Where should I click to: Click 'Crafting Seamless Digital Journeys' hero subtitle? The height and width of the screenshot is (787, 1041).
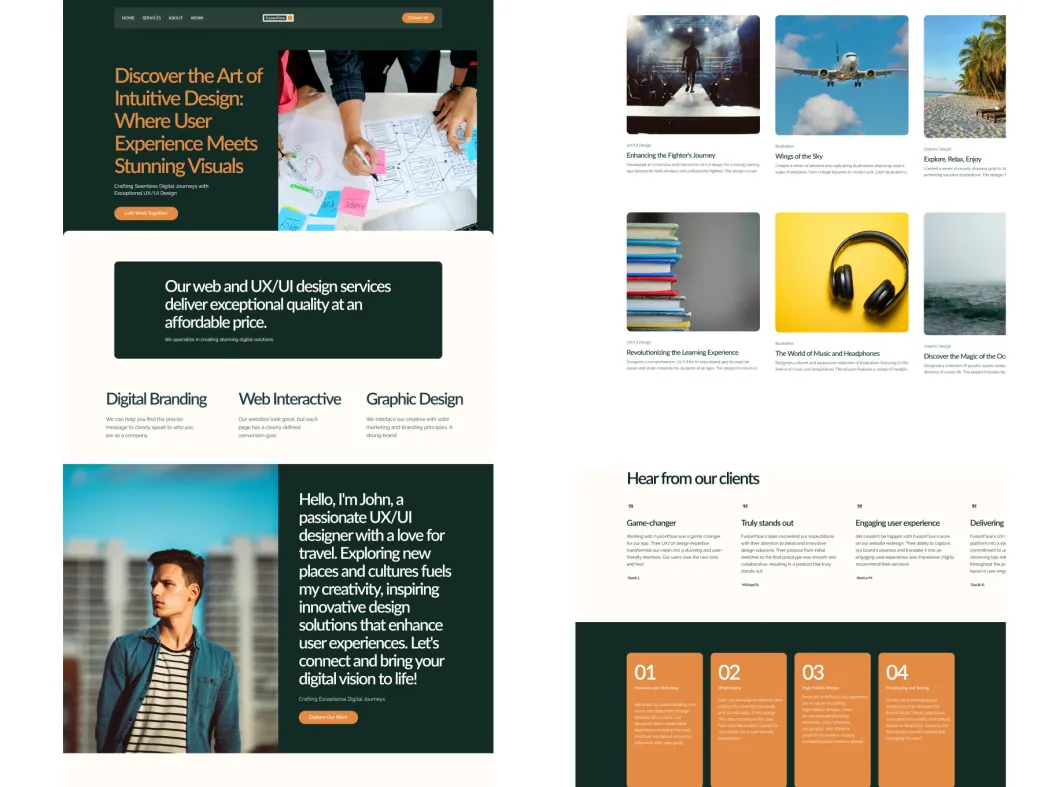(161, 189)
